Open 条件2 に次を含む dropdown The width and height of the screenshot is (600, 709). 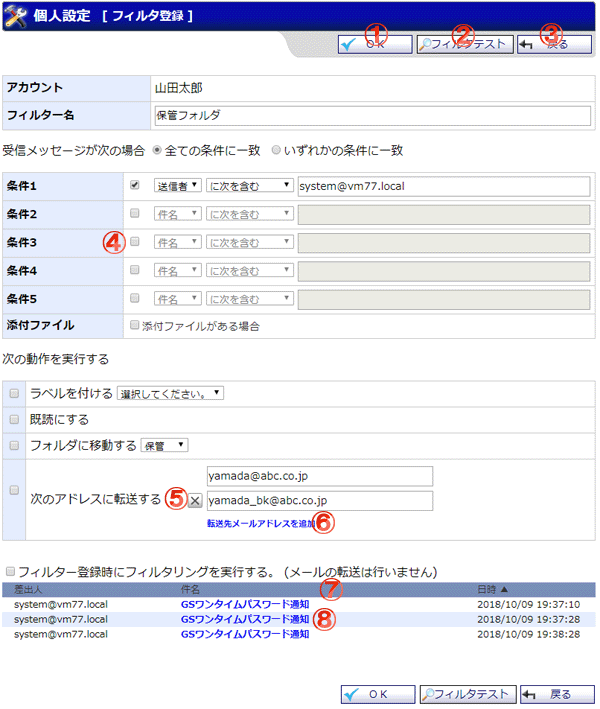click(250, 214)
